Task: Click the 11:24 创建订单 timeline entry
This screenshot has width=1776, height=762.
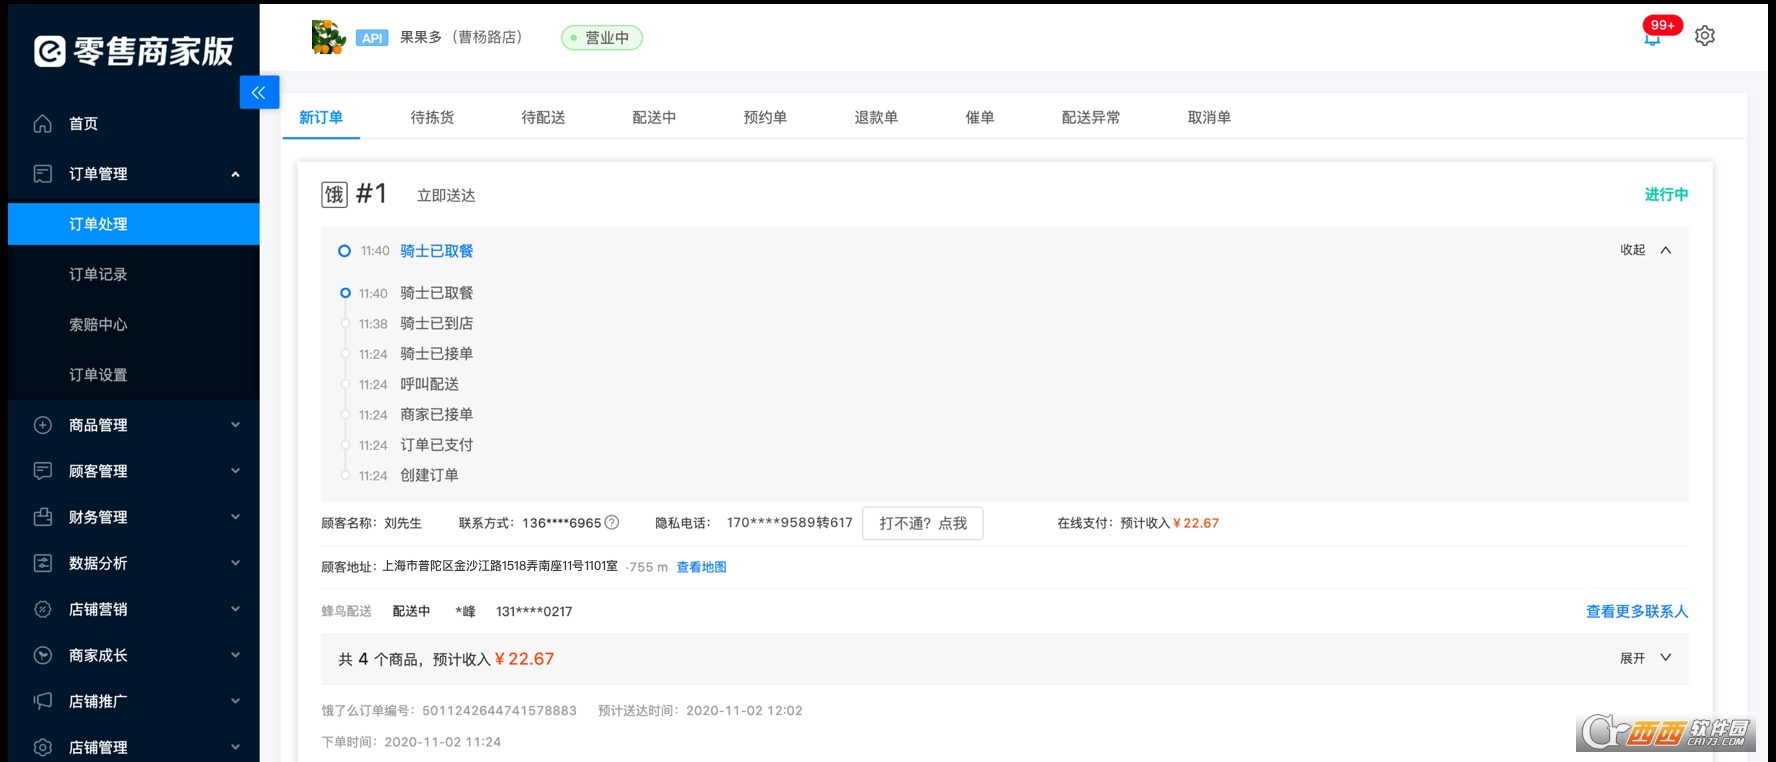Action: tap(409, 475)
